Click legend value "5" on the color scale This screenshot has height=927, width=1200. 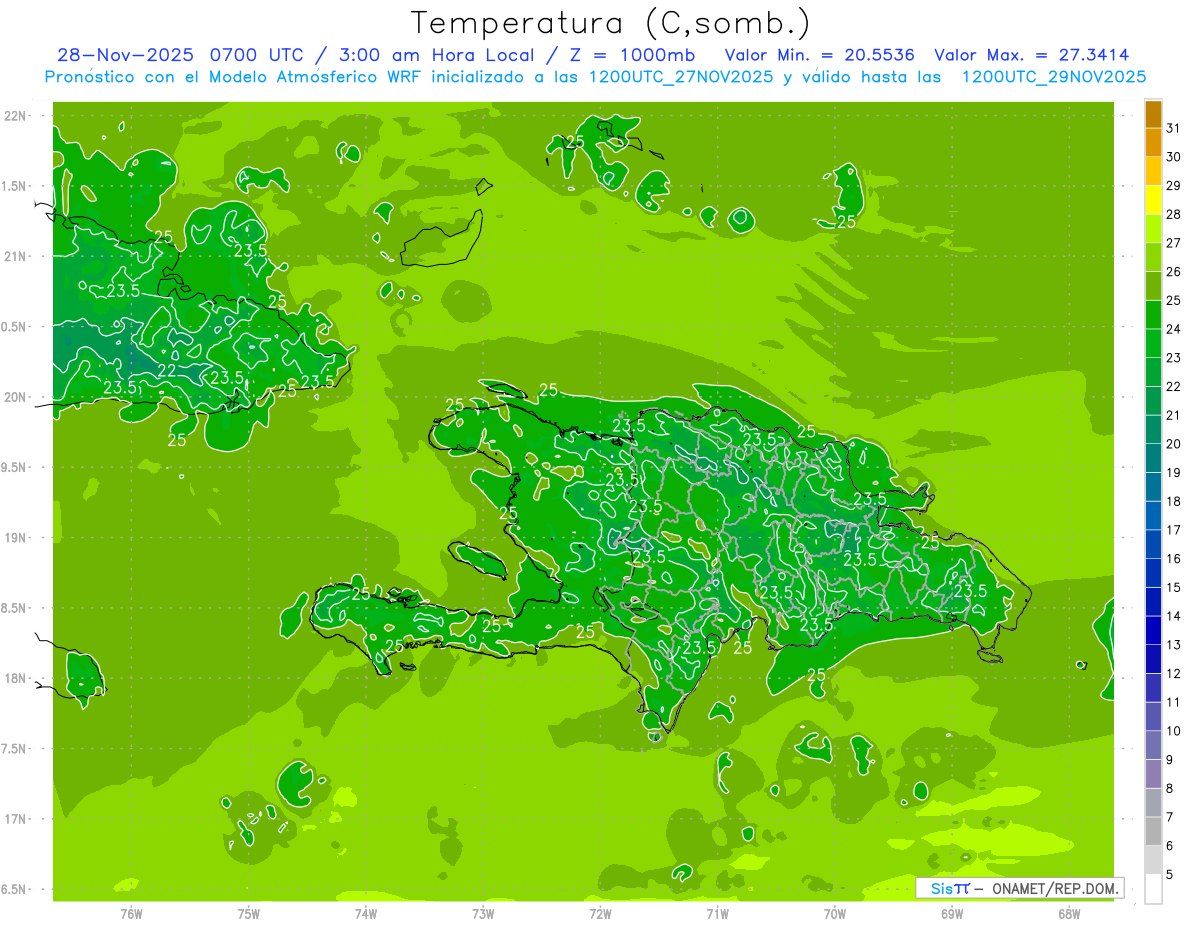(1169, 874)
